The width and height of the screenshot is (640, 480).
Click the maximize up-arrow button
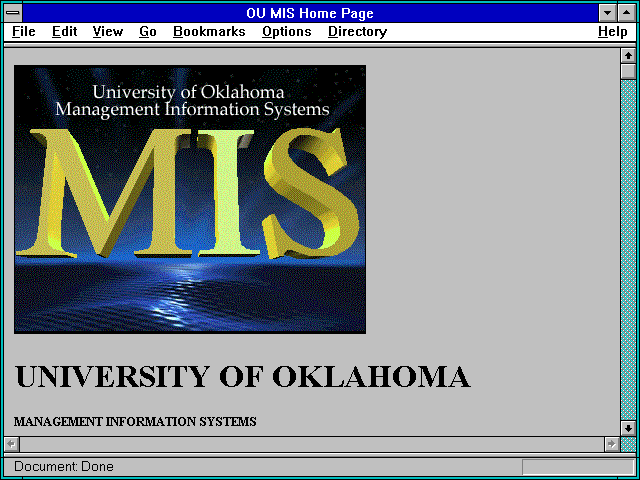click(627, 13)
